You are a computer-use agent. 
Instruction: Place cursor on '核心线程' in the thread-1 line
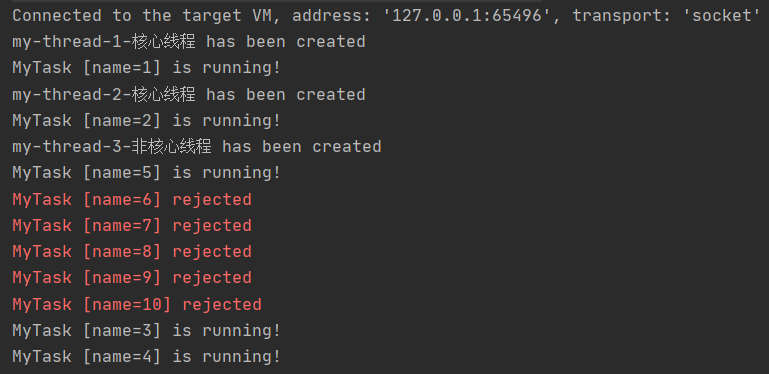click(163, 42)
